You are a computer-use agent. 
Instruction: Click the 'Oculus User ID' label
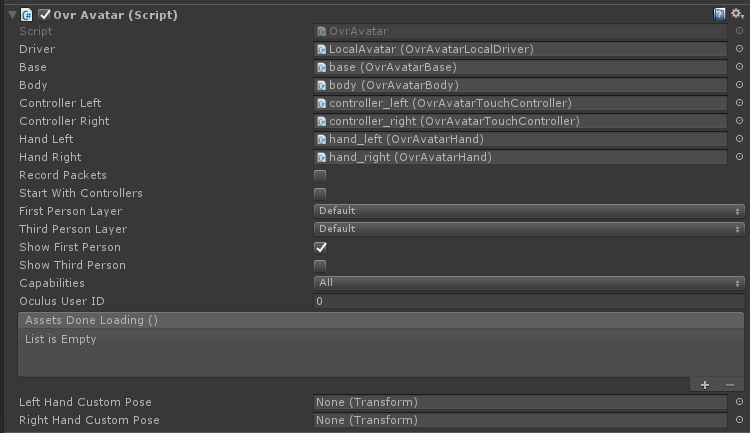point(62,301)
